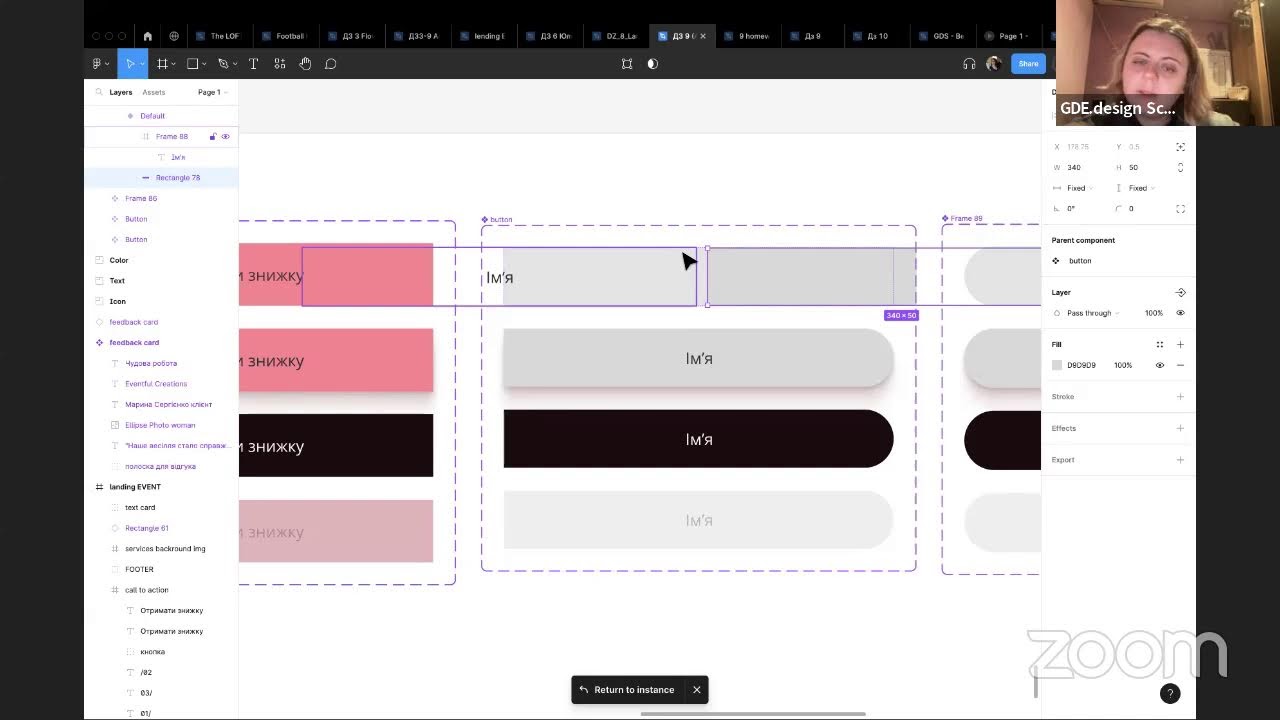Open Fill styles four-dots icon

point(1160,345)
